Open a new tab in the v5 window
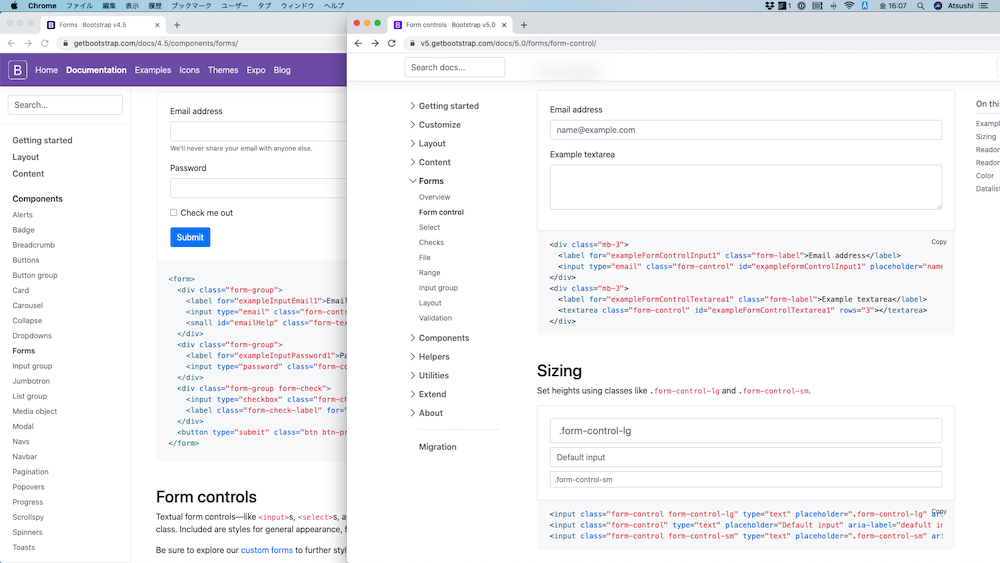The height and width of the screenshot is (563, 1000). tap(524, 25)
